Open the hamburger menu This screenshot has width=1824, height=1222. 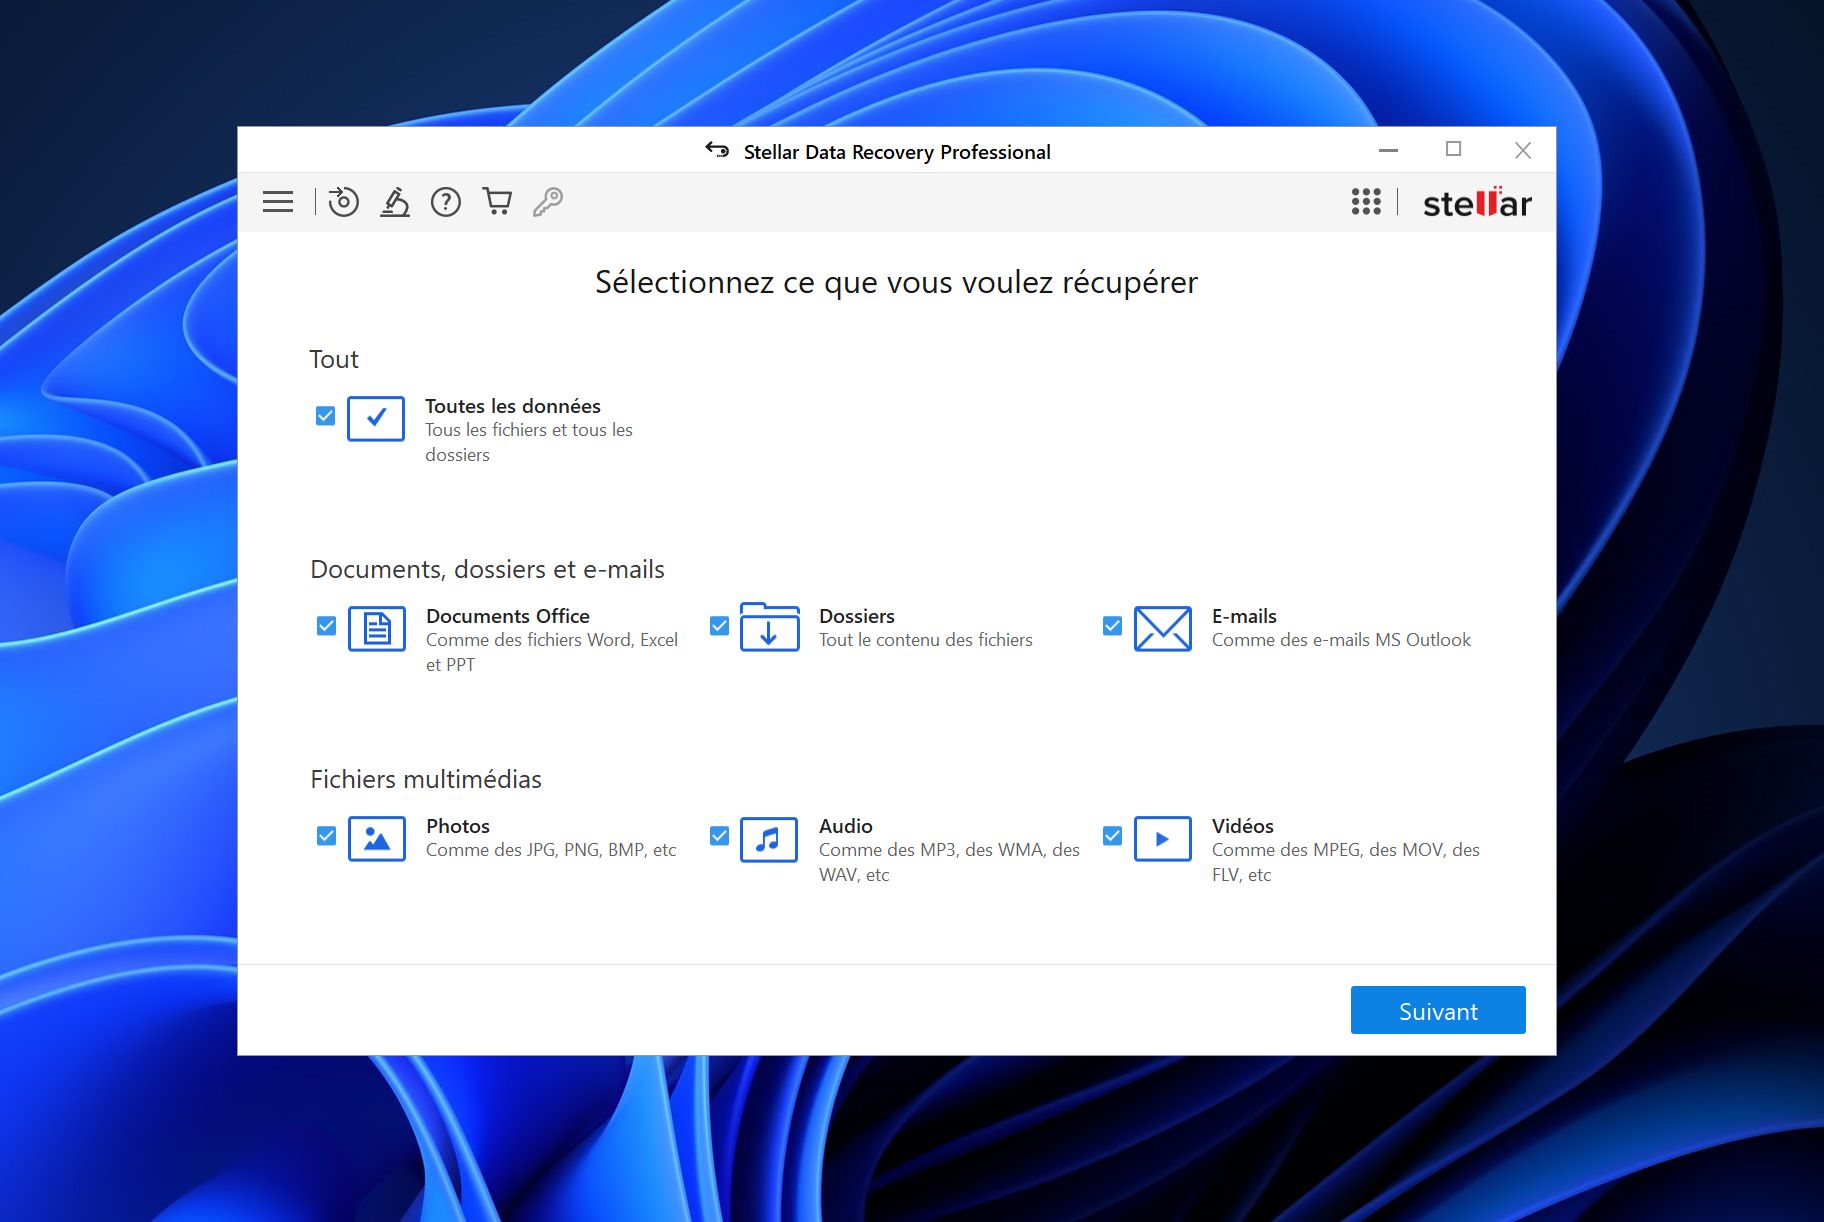(278, 202)
